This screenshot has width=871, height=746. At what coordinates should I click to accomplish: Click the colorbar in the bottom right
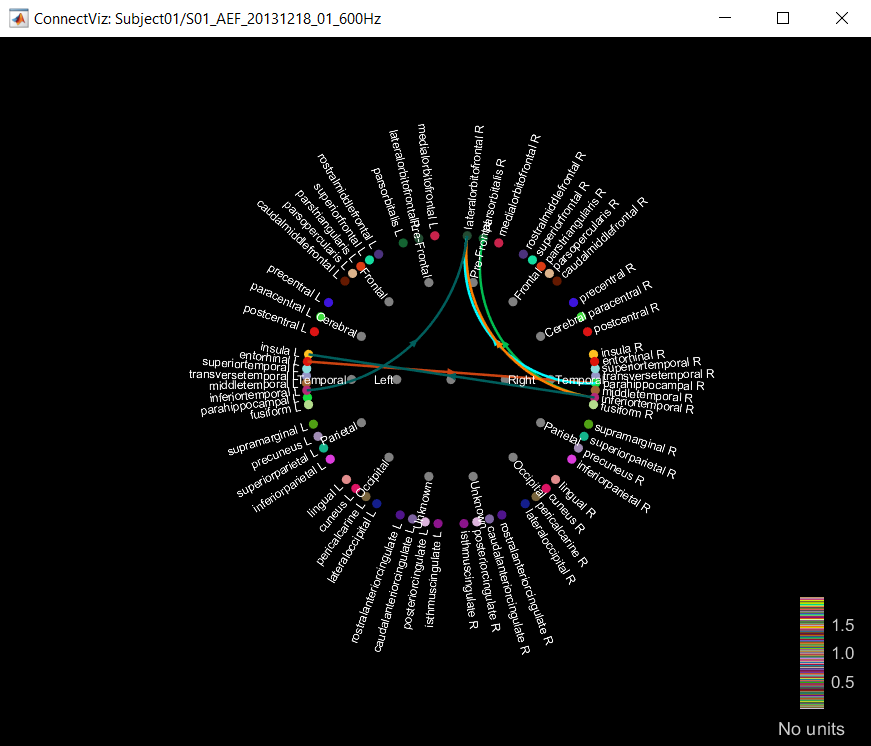click(811, 652)
